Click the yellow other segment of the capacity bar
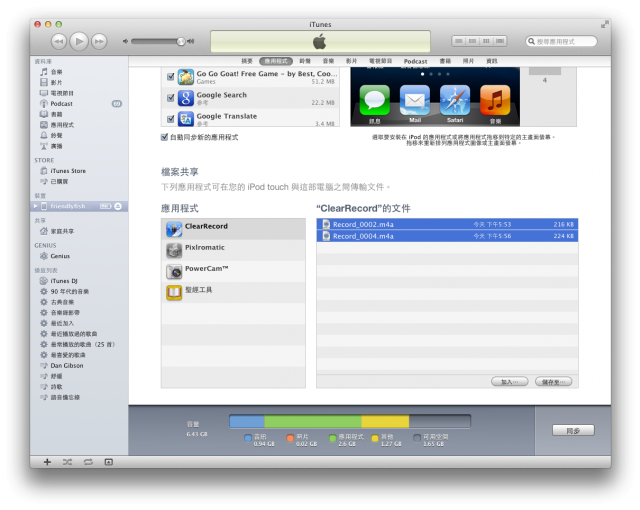This screenshot has height=510, width=640. tap(385, 421)
